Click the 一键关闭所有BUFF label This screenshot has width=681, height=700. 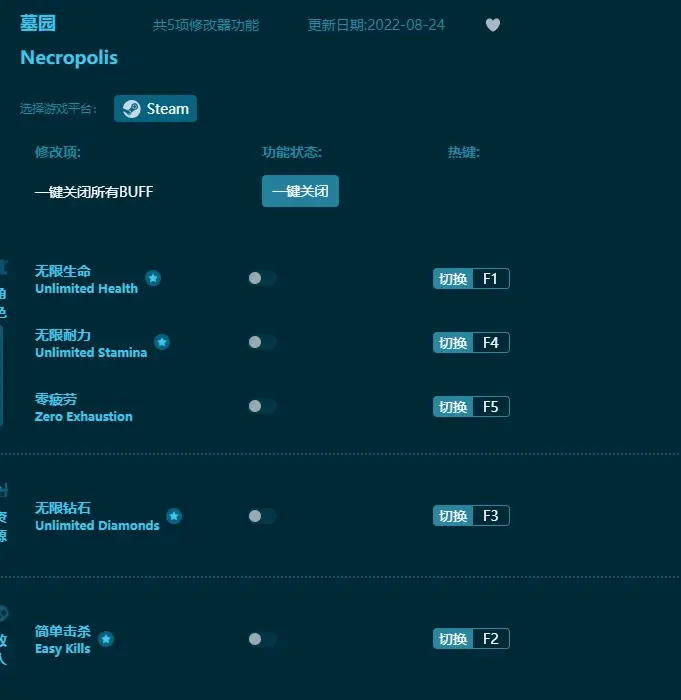coord(94,192)
